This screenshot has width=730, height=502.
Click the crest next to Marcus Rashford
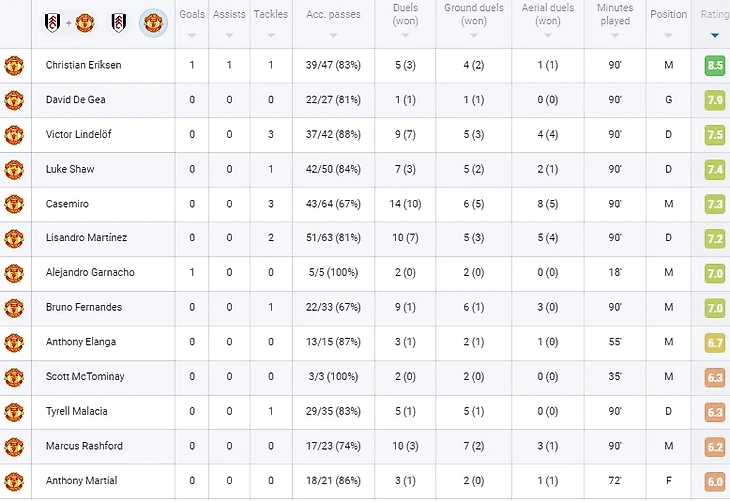pos(14,446)
